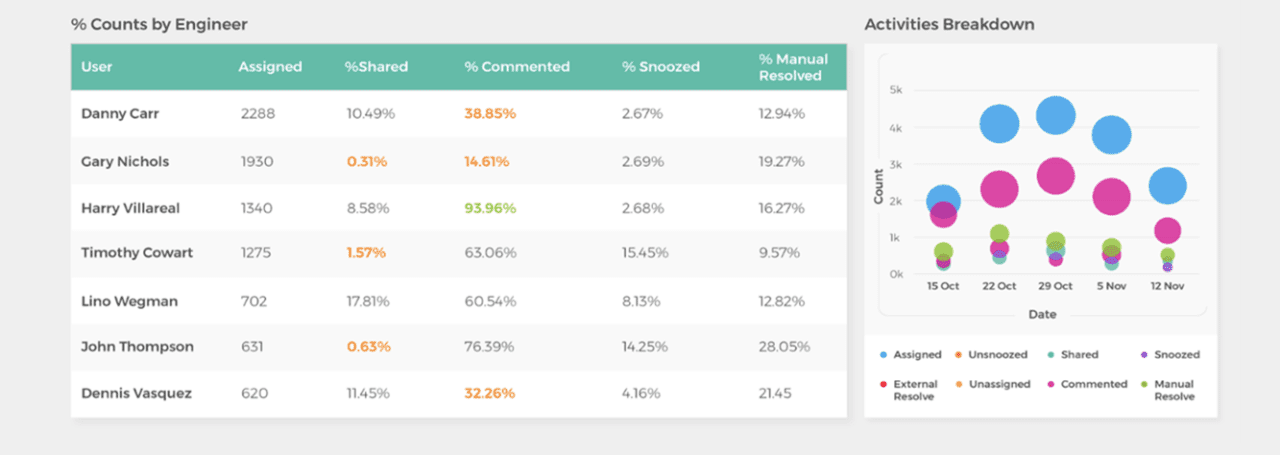Toggle the Shared legend series

pos(1079,355)
